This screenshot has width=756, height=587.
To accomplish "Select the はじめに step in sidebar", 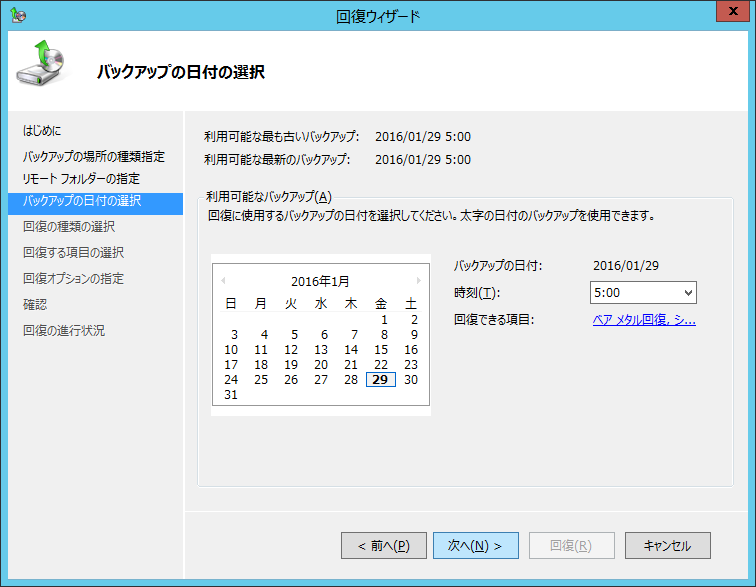I will 42,131.
